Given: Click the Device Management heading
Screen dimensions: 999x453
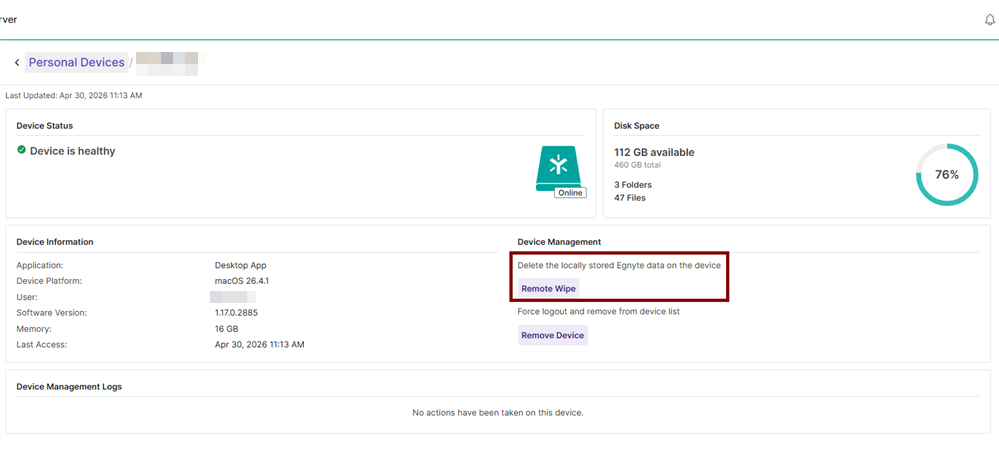Looking at the screenshot, I should 559,242.
